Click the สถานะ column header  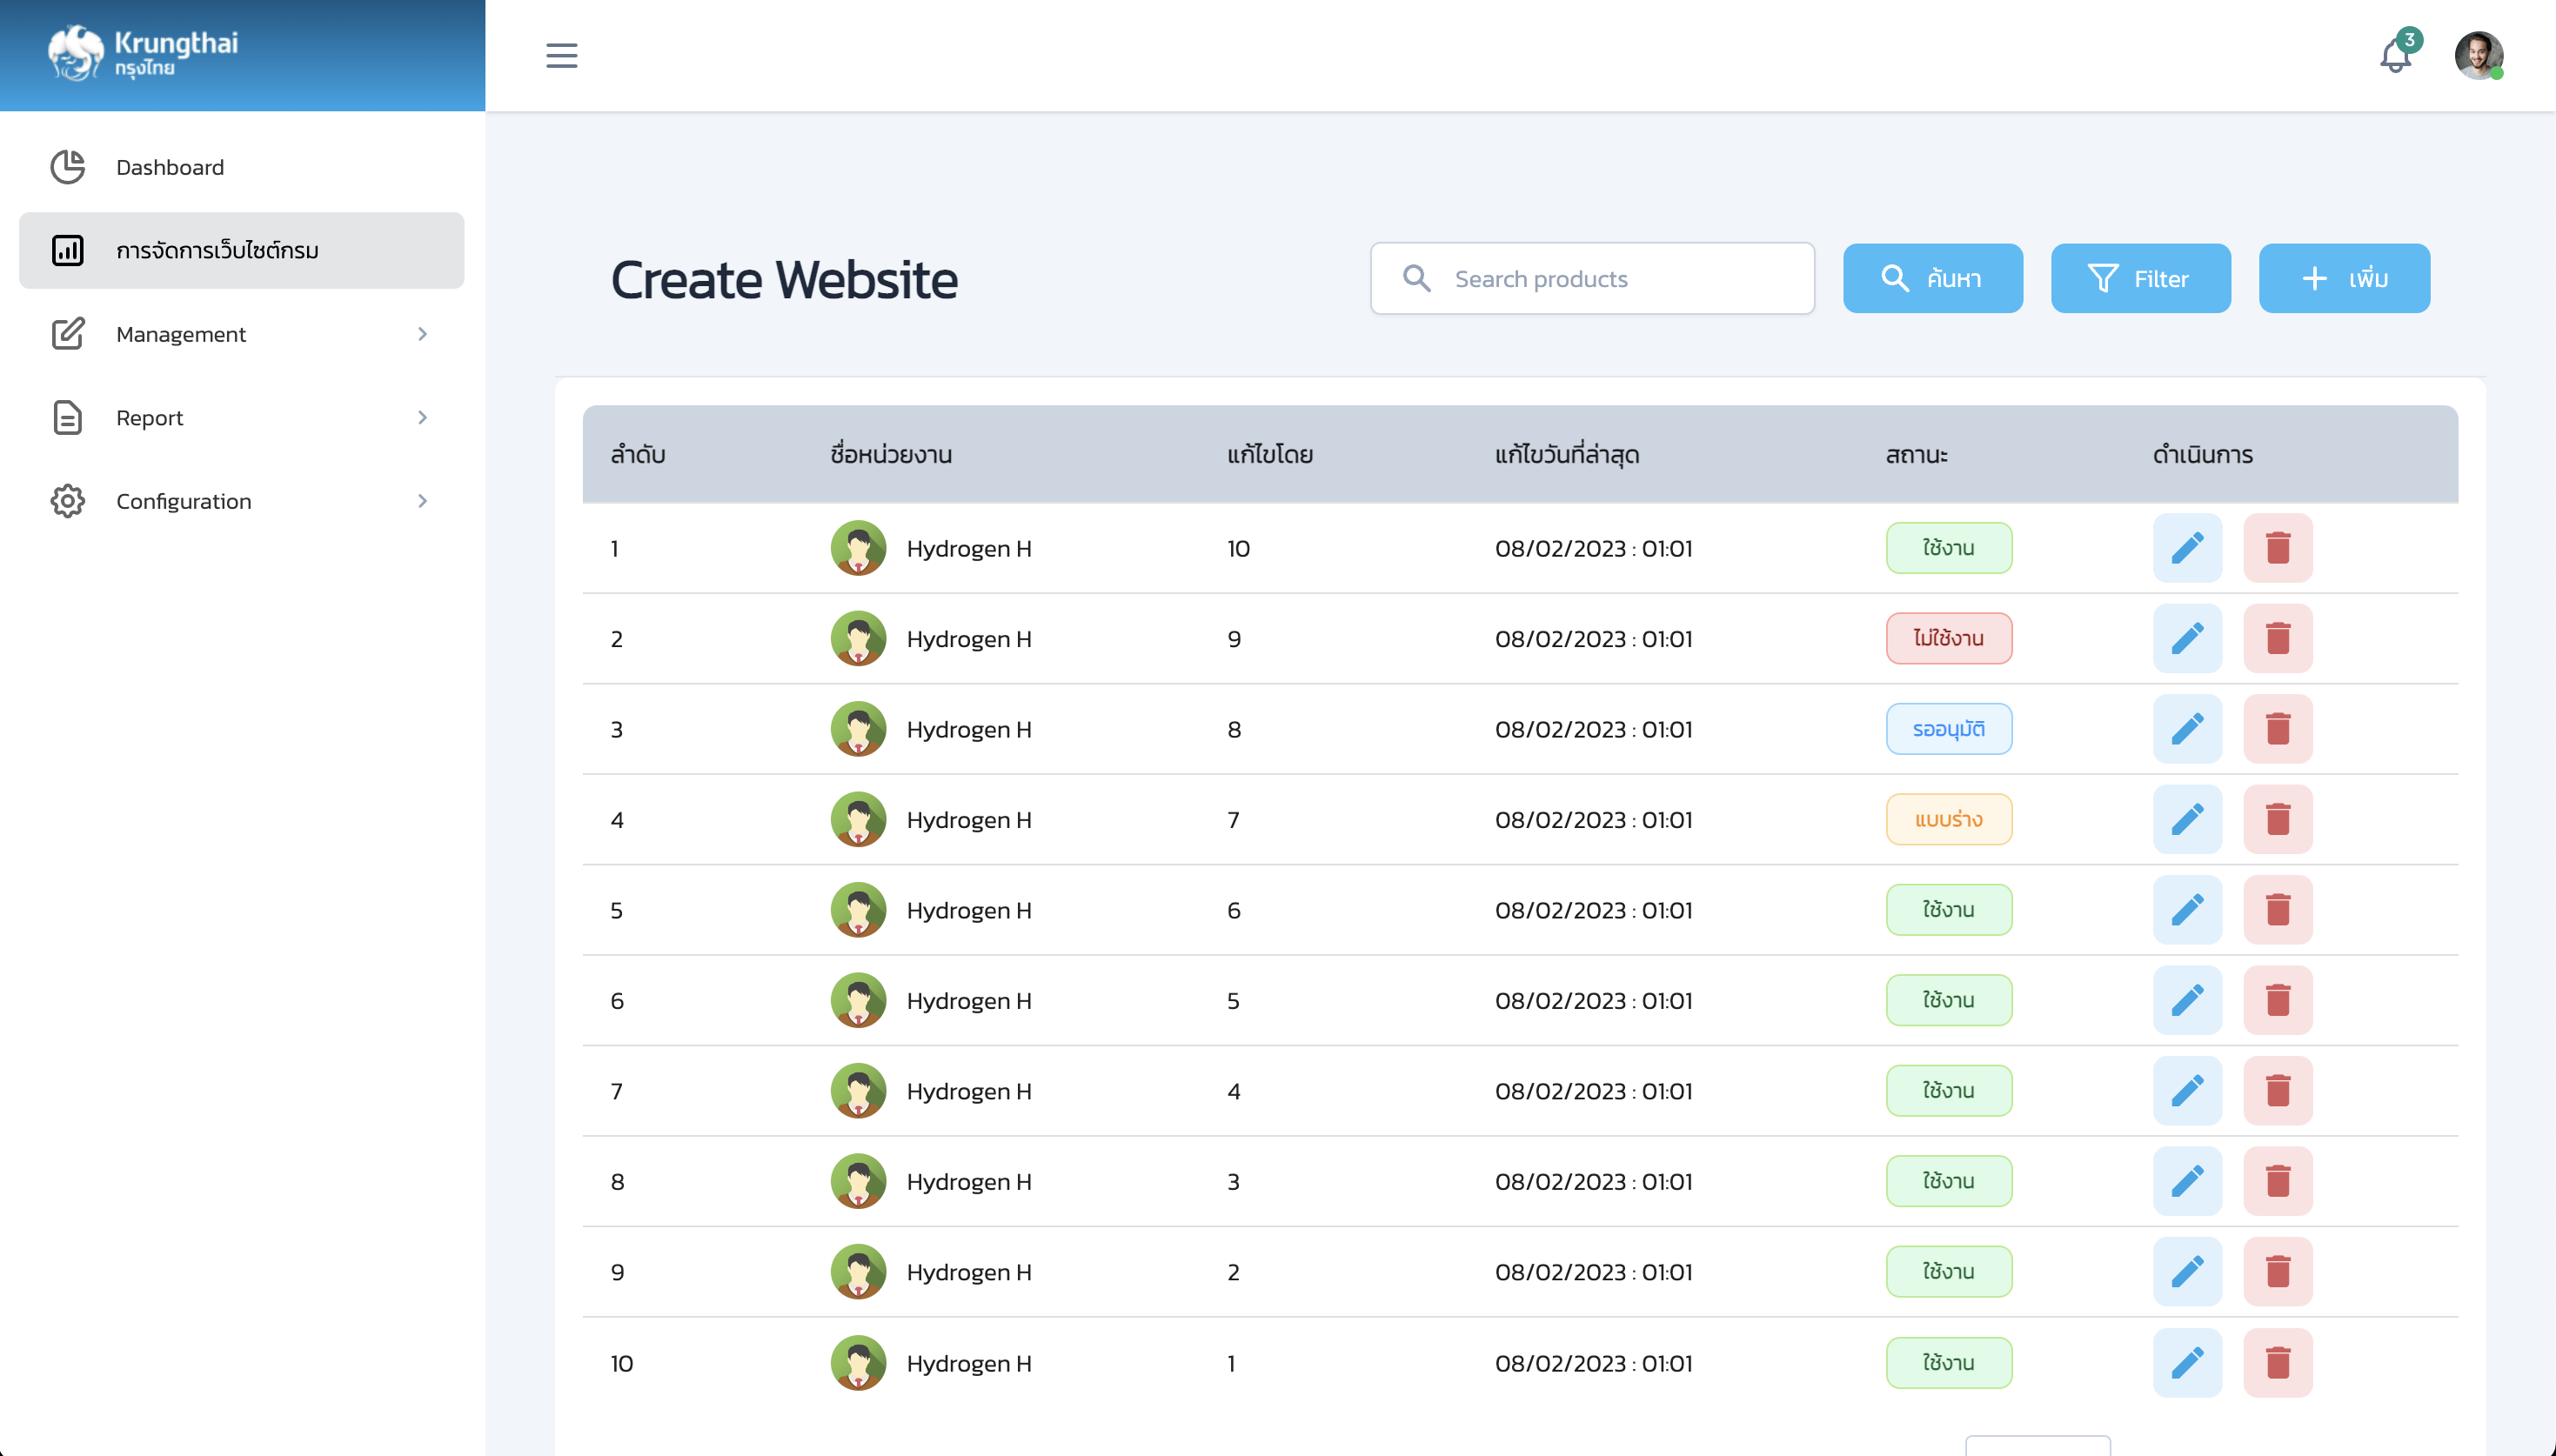click(1916, 455)
